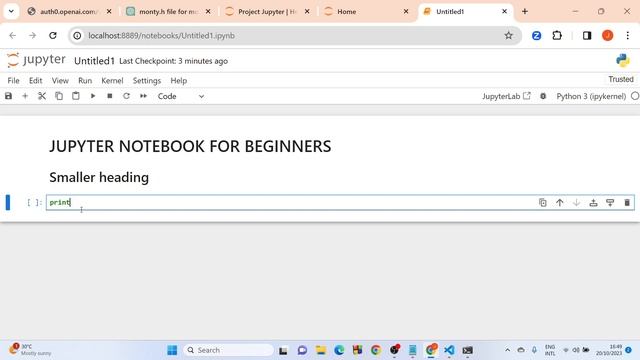This screenshot has height=360, width=640.
Task: Open the Windows Start menu
Action: (x=172, y=350)
